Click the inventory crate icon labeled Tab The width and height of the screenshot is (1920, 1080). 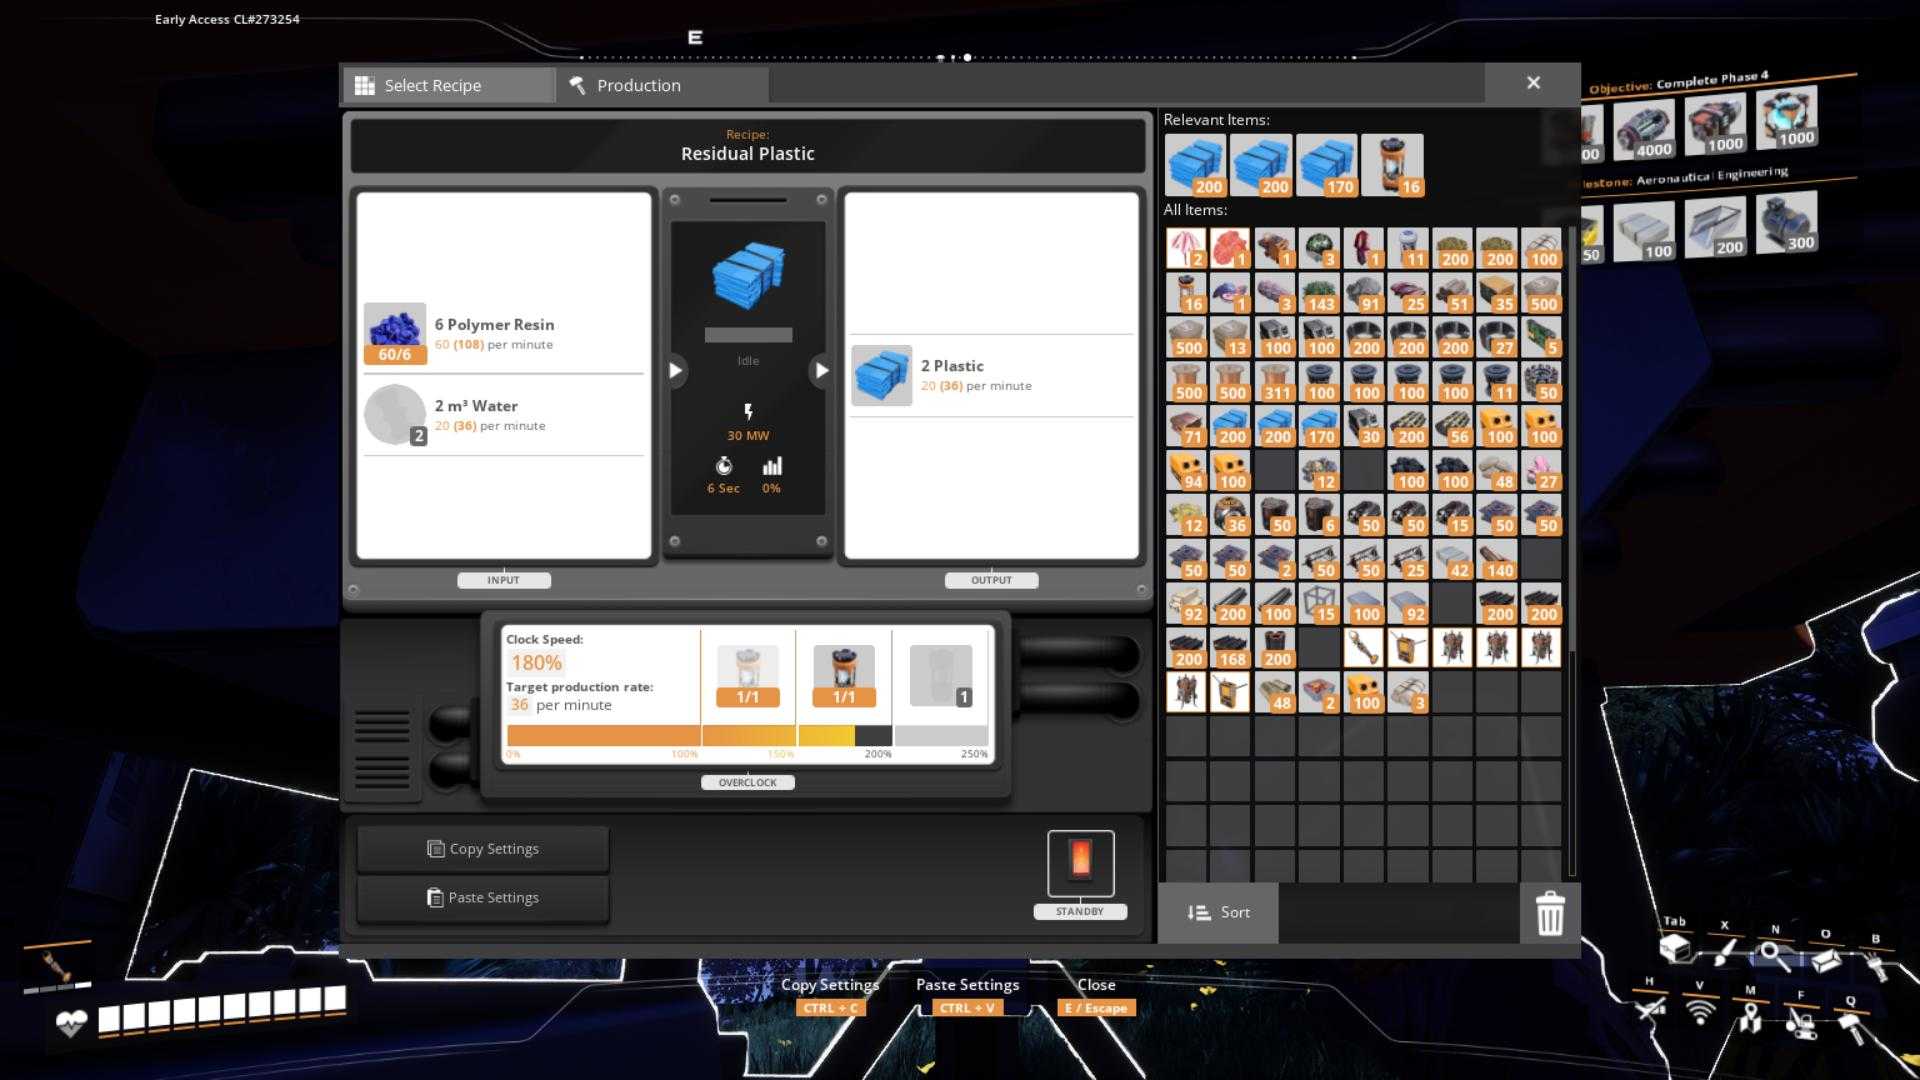click(x=1675, y=947)
